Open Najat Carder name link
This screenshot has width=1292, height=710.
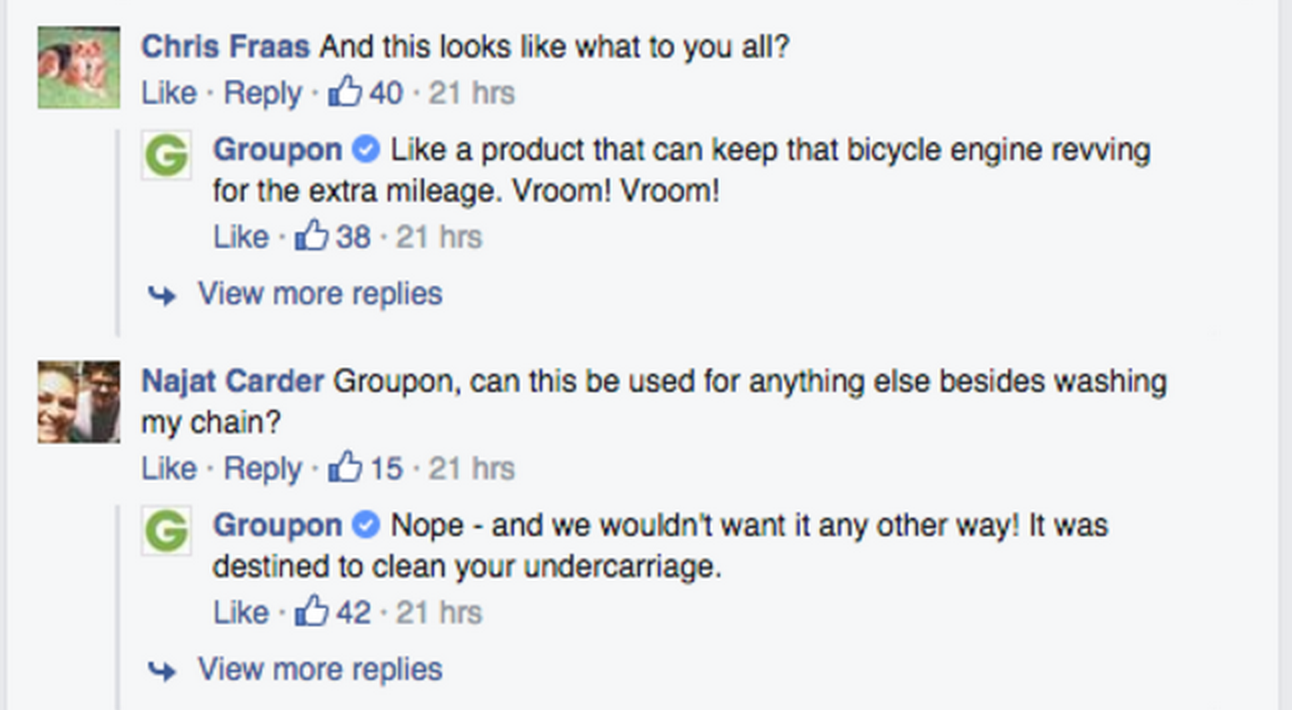pos(232,382)
